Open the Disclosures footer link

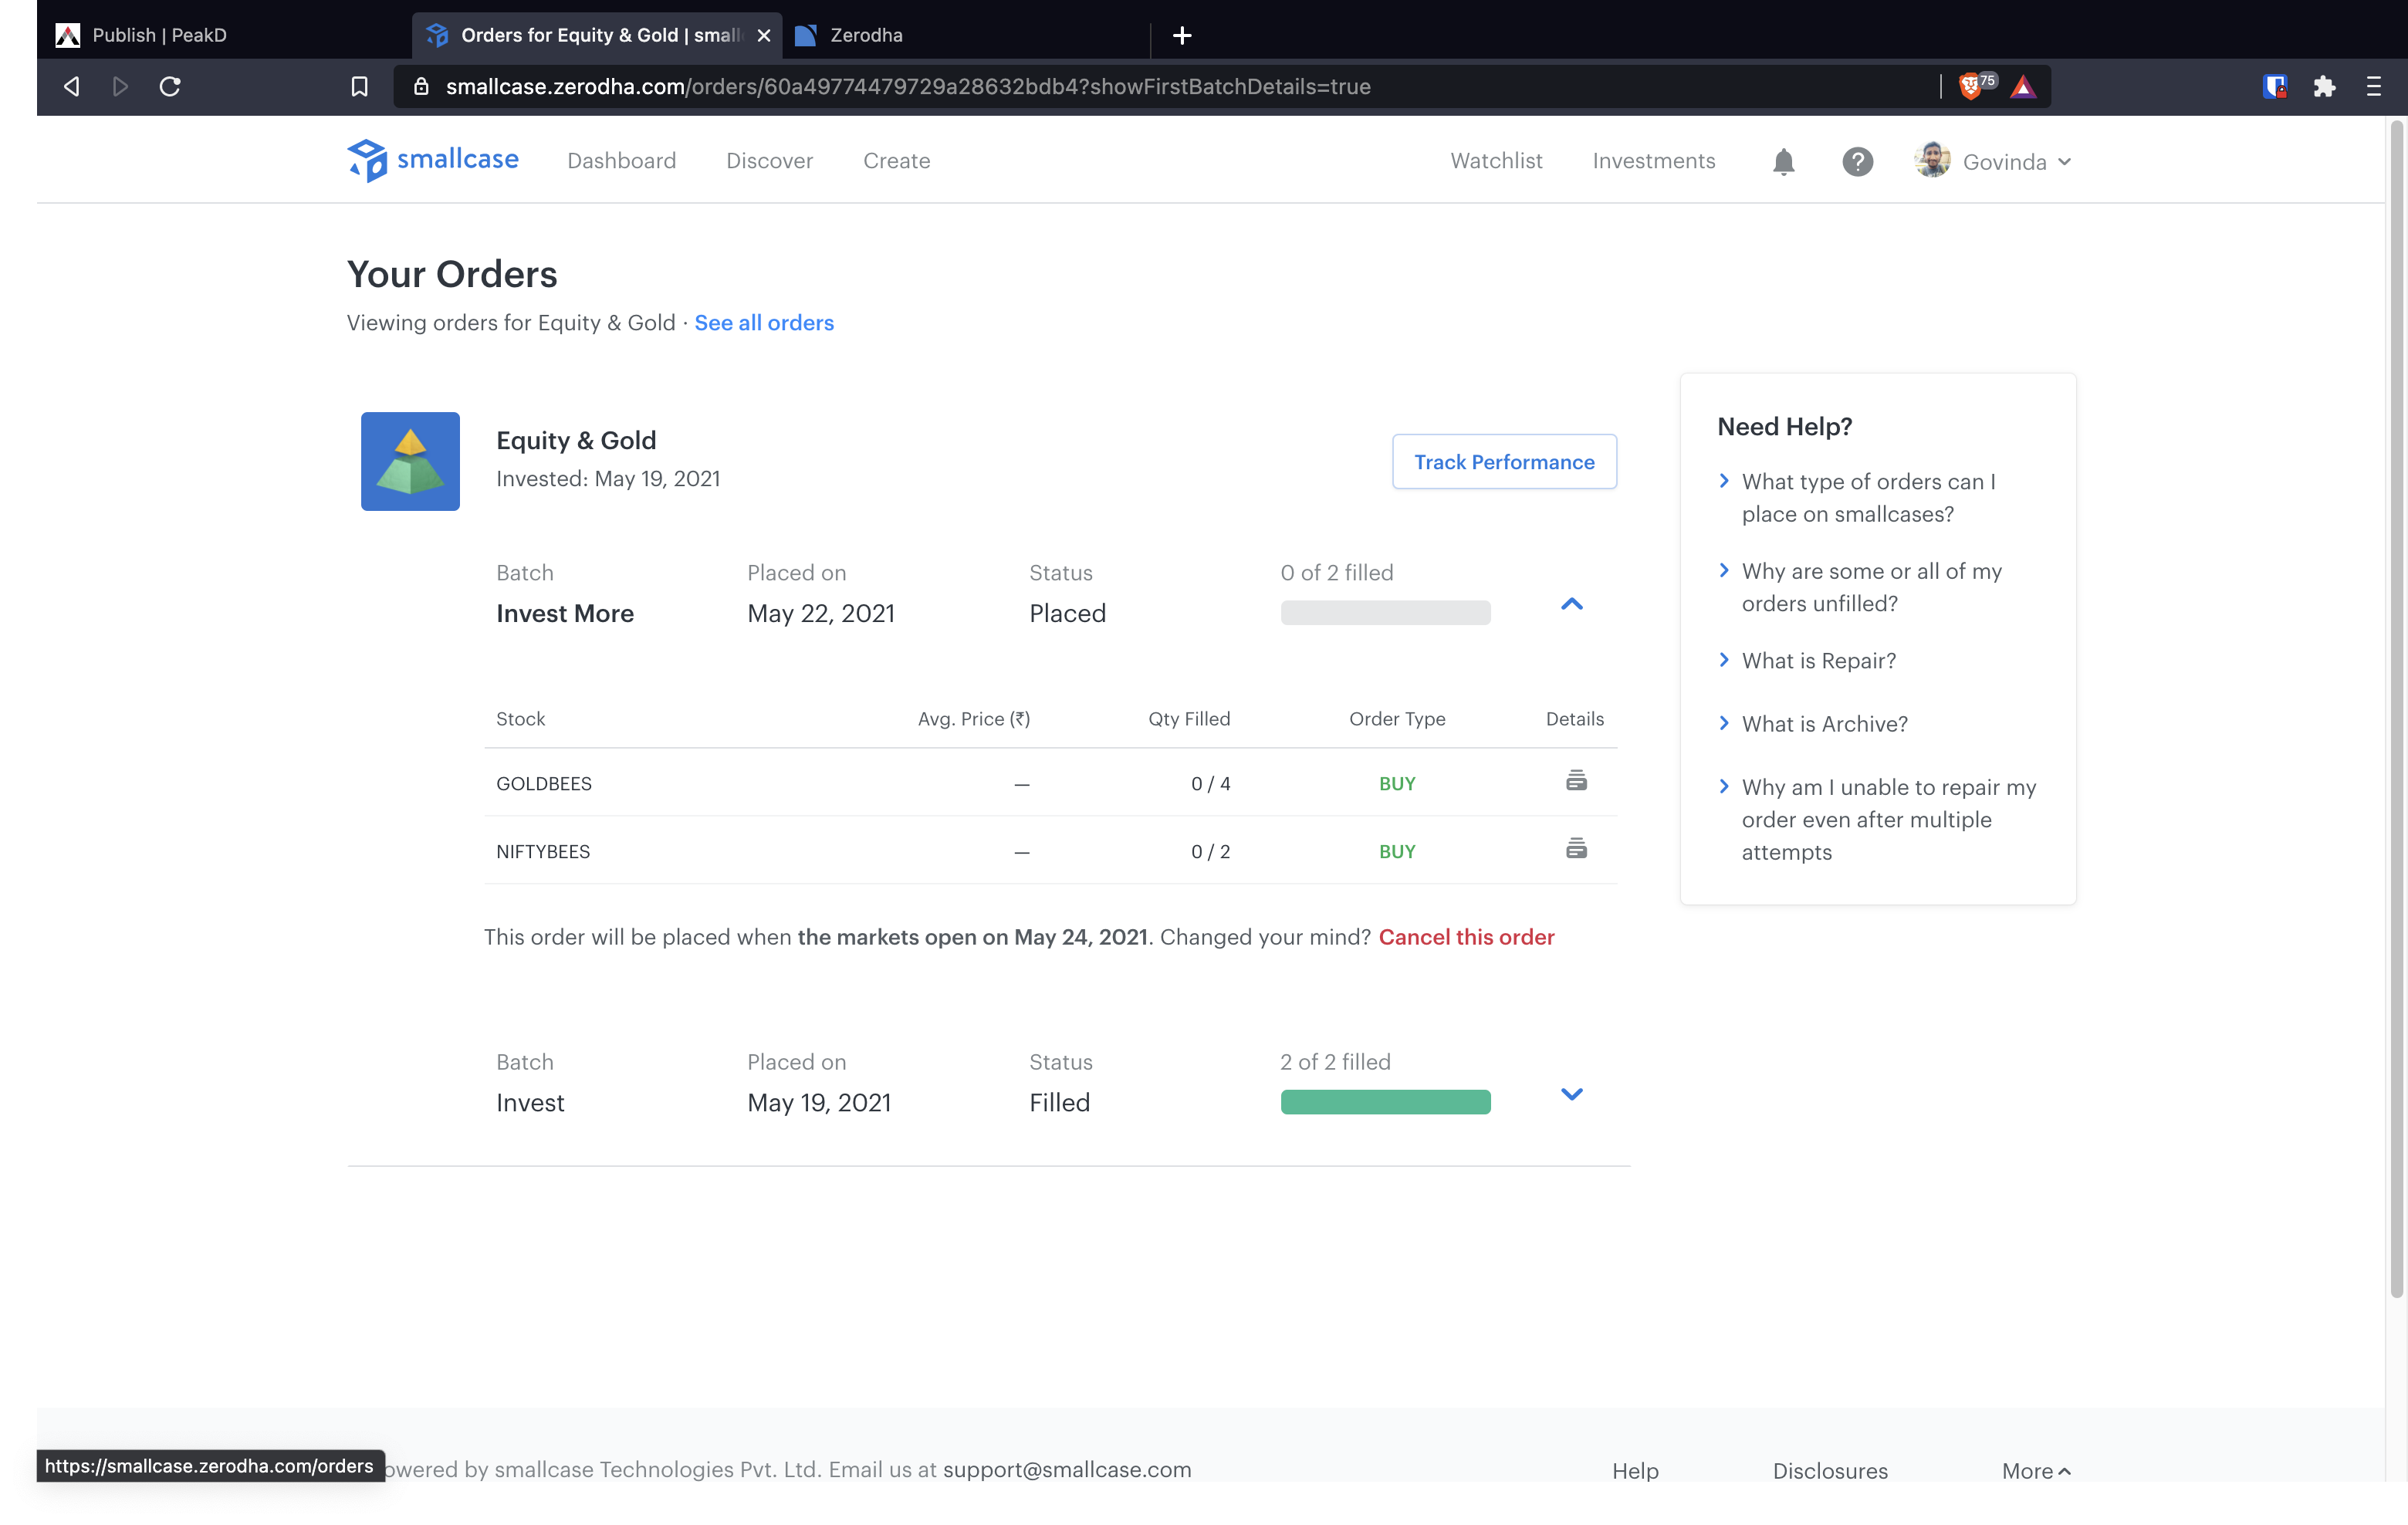pos(1830,1471)
